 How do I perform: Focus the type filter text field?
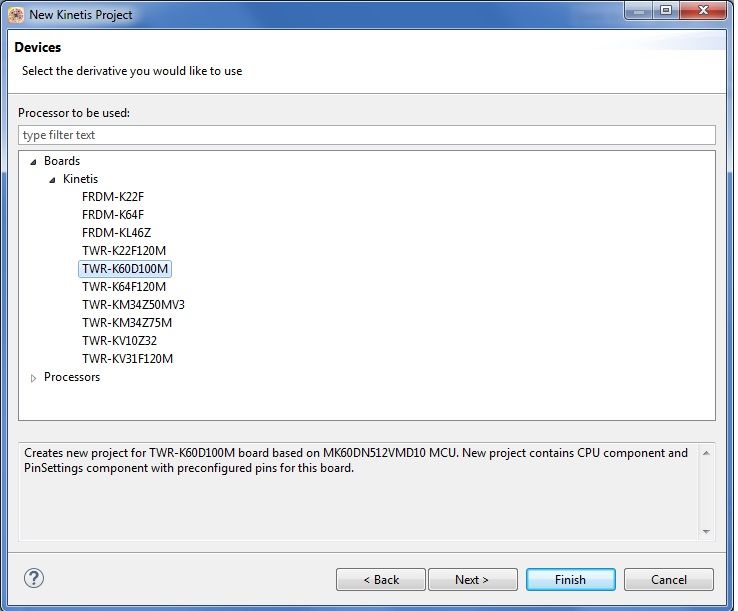[367, 135]
